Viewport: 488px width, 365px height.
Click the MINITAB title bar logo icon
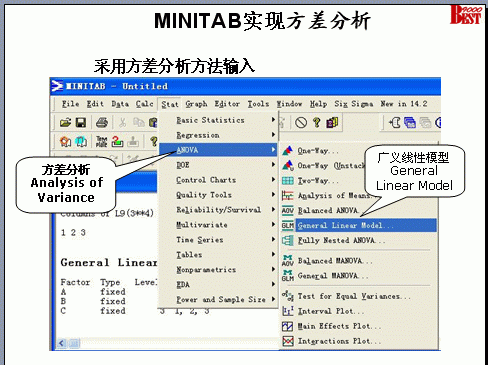pyautogui.click(x=57, y=86)
